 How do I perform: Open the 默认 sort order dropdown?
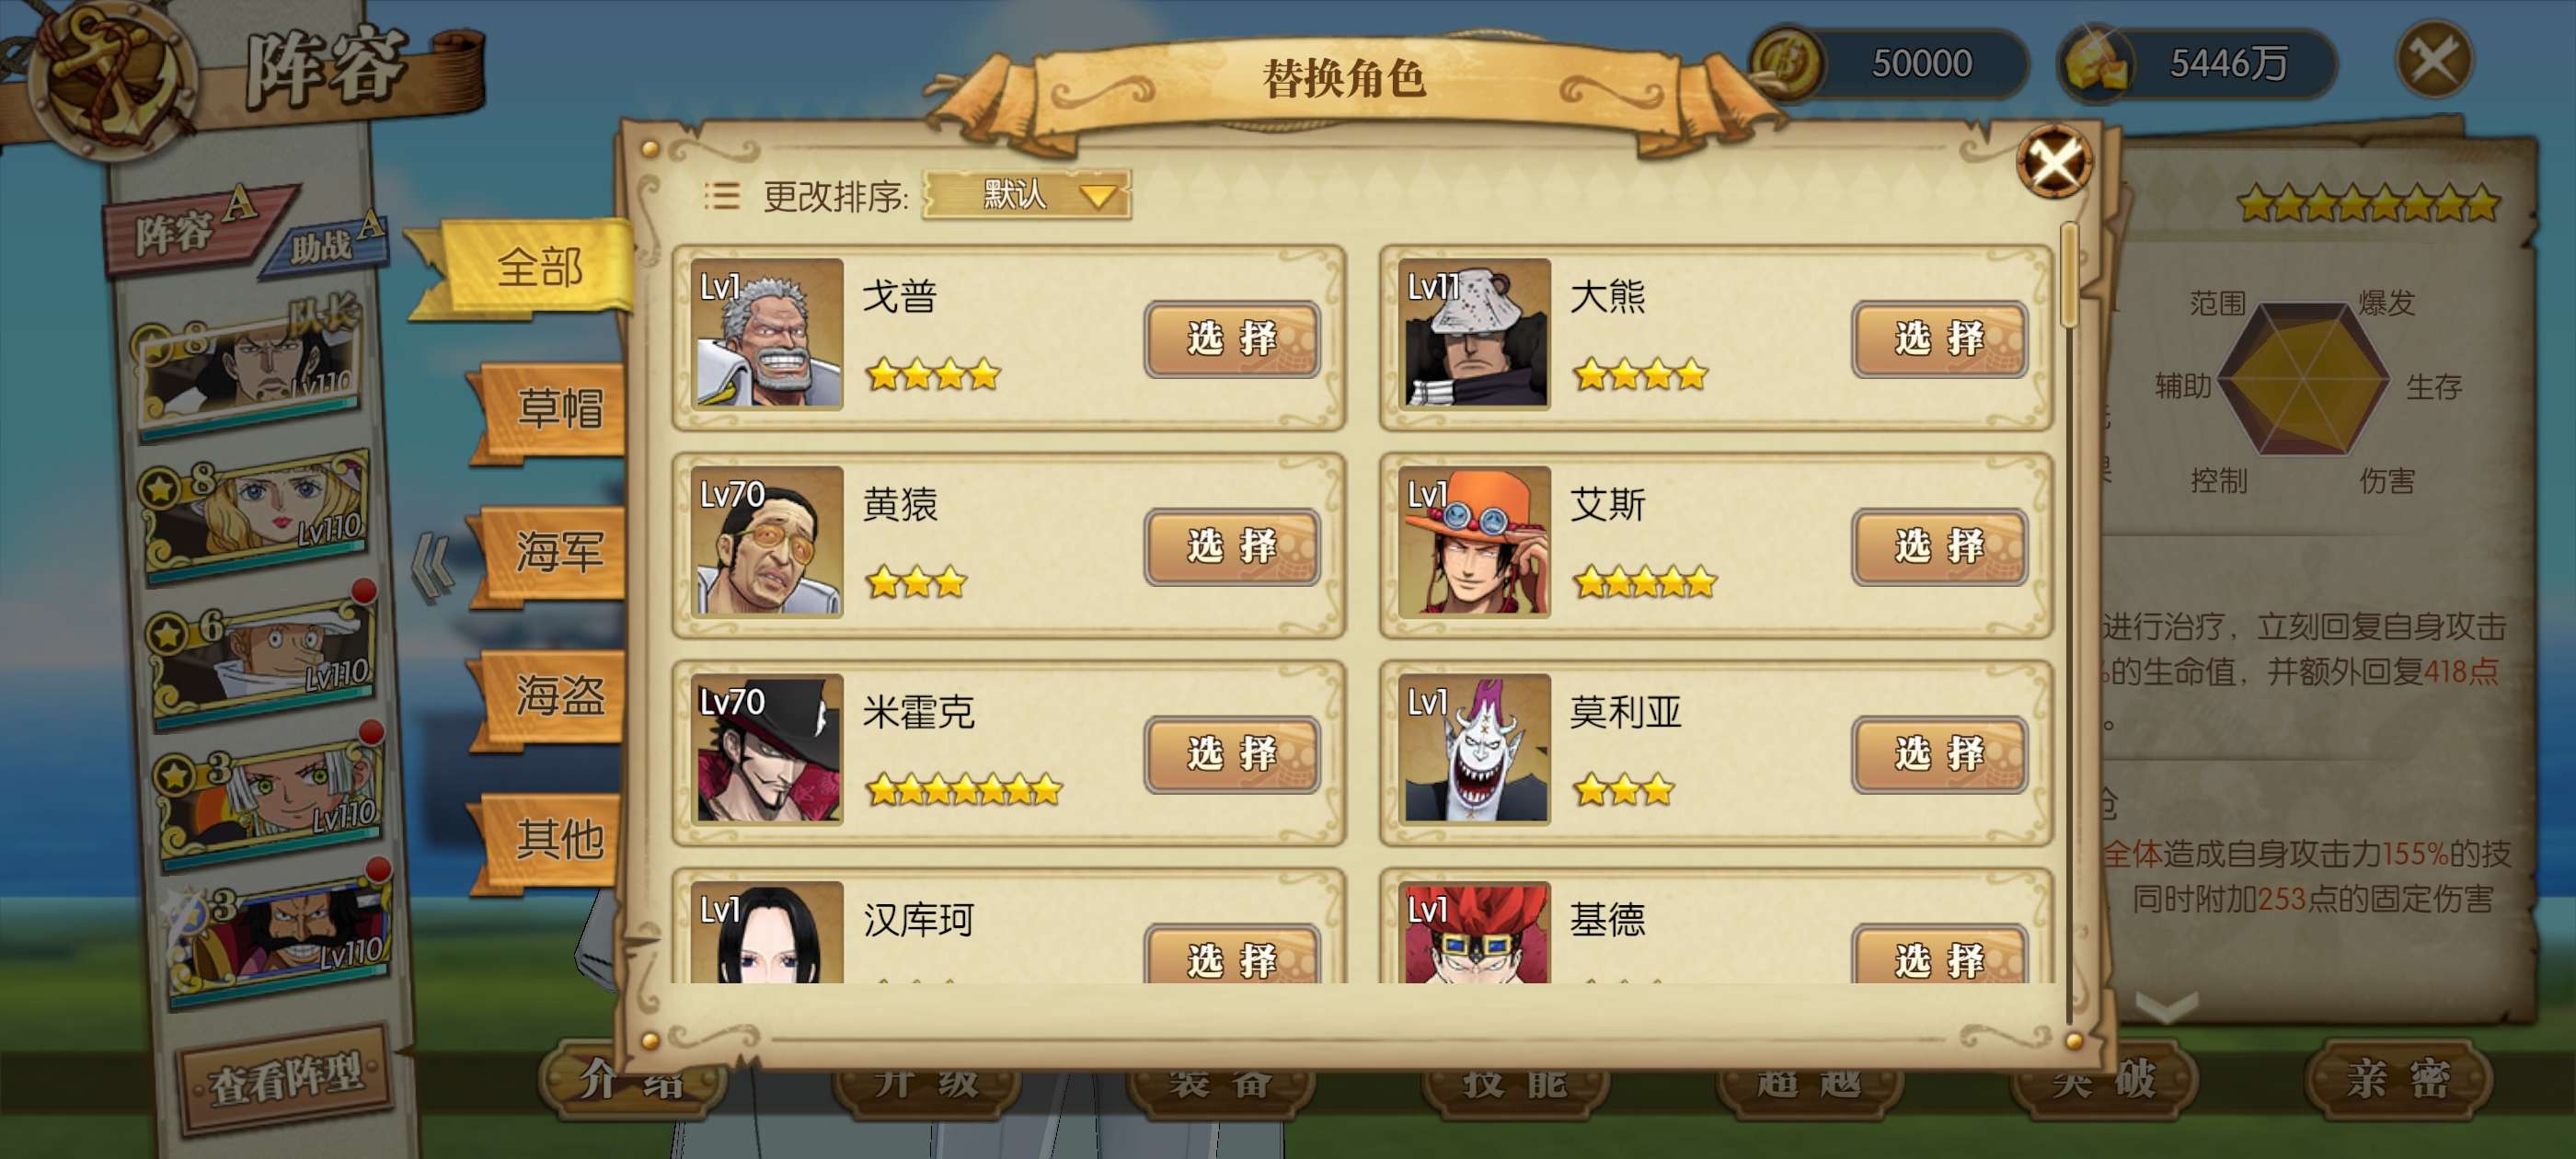[x=1026, y=194]
